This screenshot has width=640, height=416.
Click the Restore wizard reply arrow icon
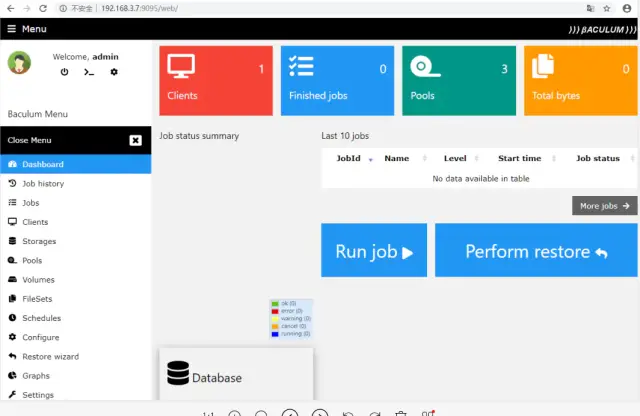(12, 356)
